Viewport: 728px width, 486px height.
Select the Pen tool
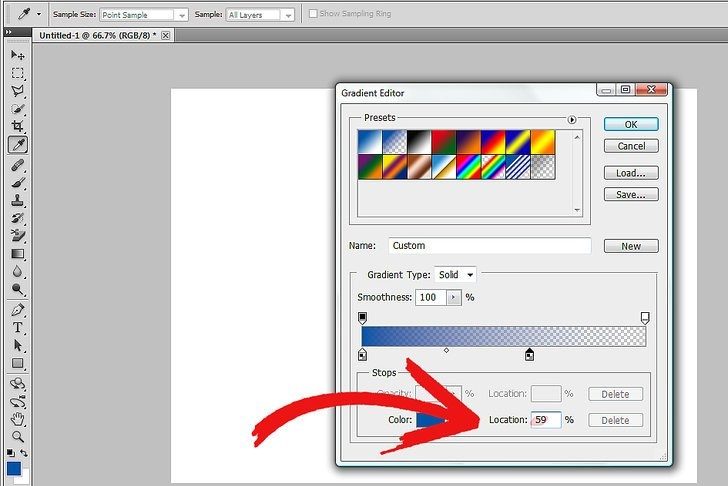[x=18, y=309]
